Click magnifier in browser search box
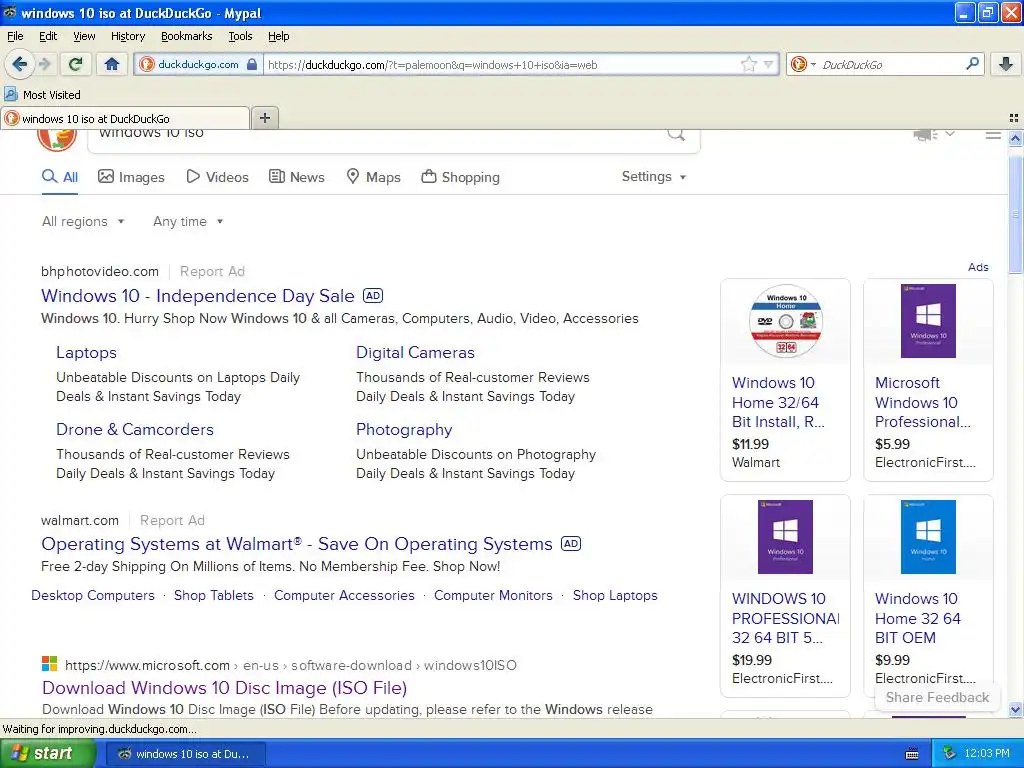Image resolution: width=1024 pixels, height=768 pixels. [x=972, y=64]
